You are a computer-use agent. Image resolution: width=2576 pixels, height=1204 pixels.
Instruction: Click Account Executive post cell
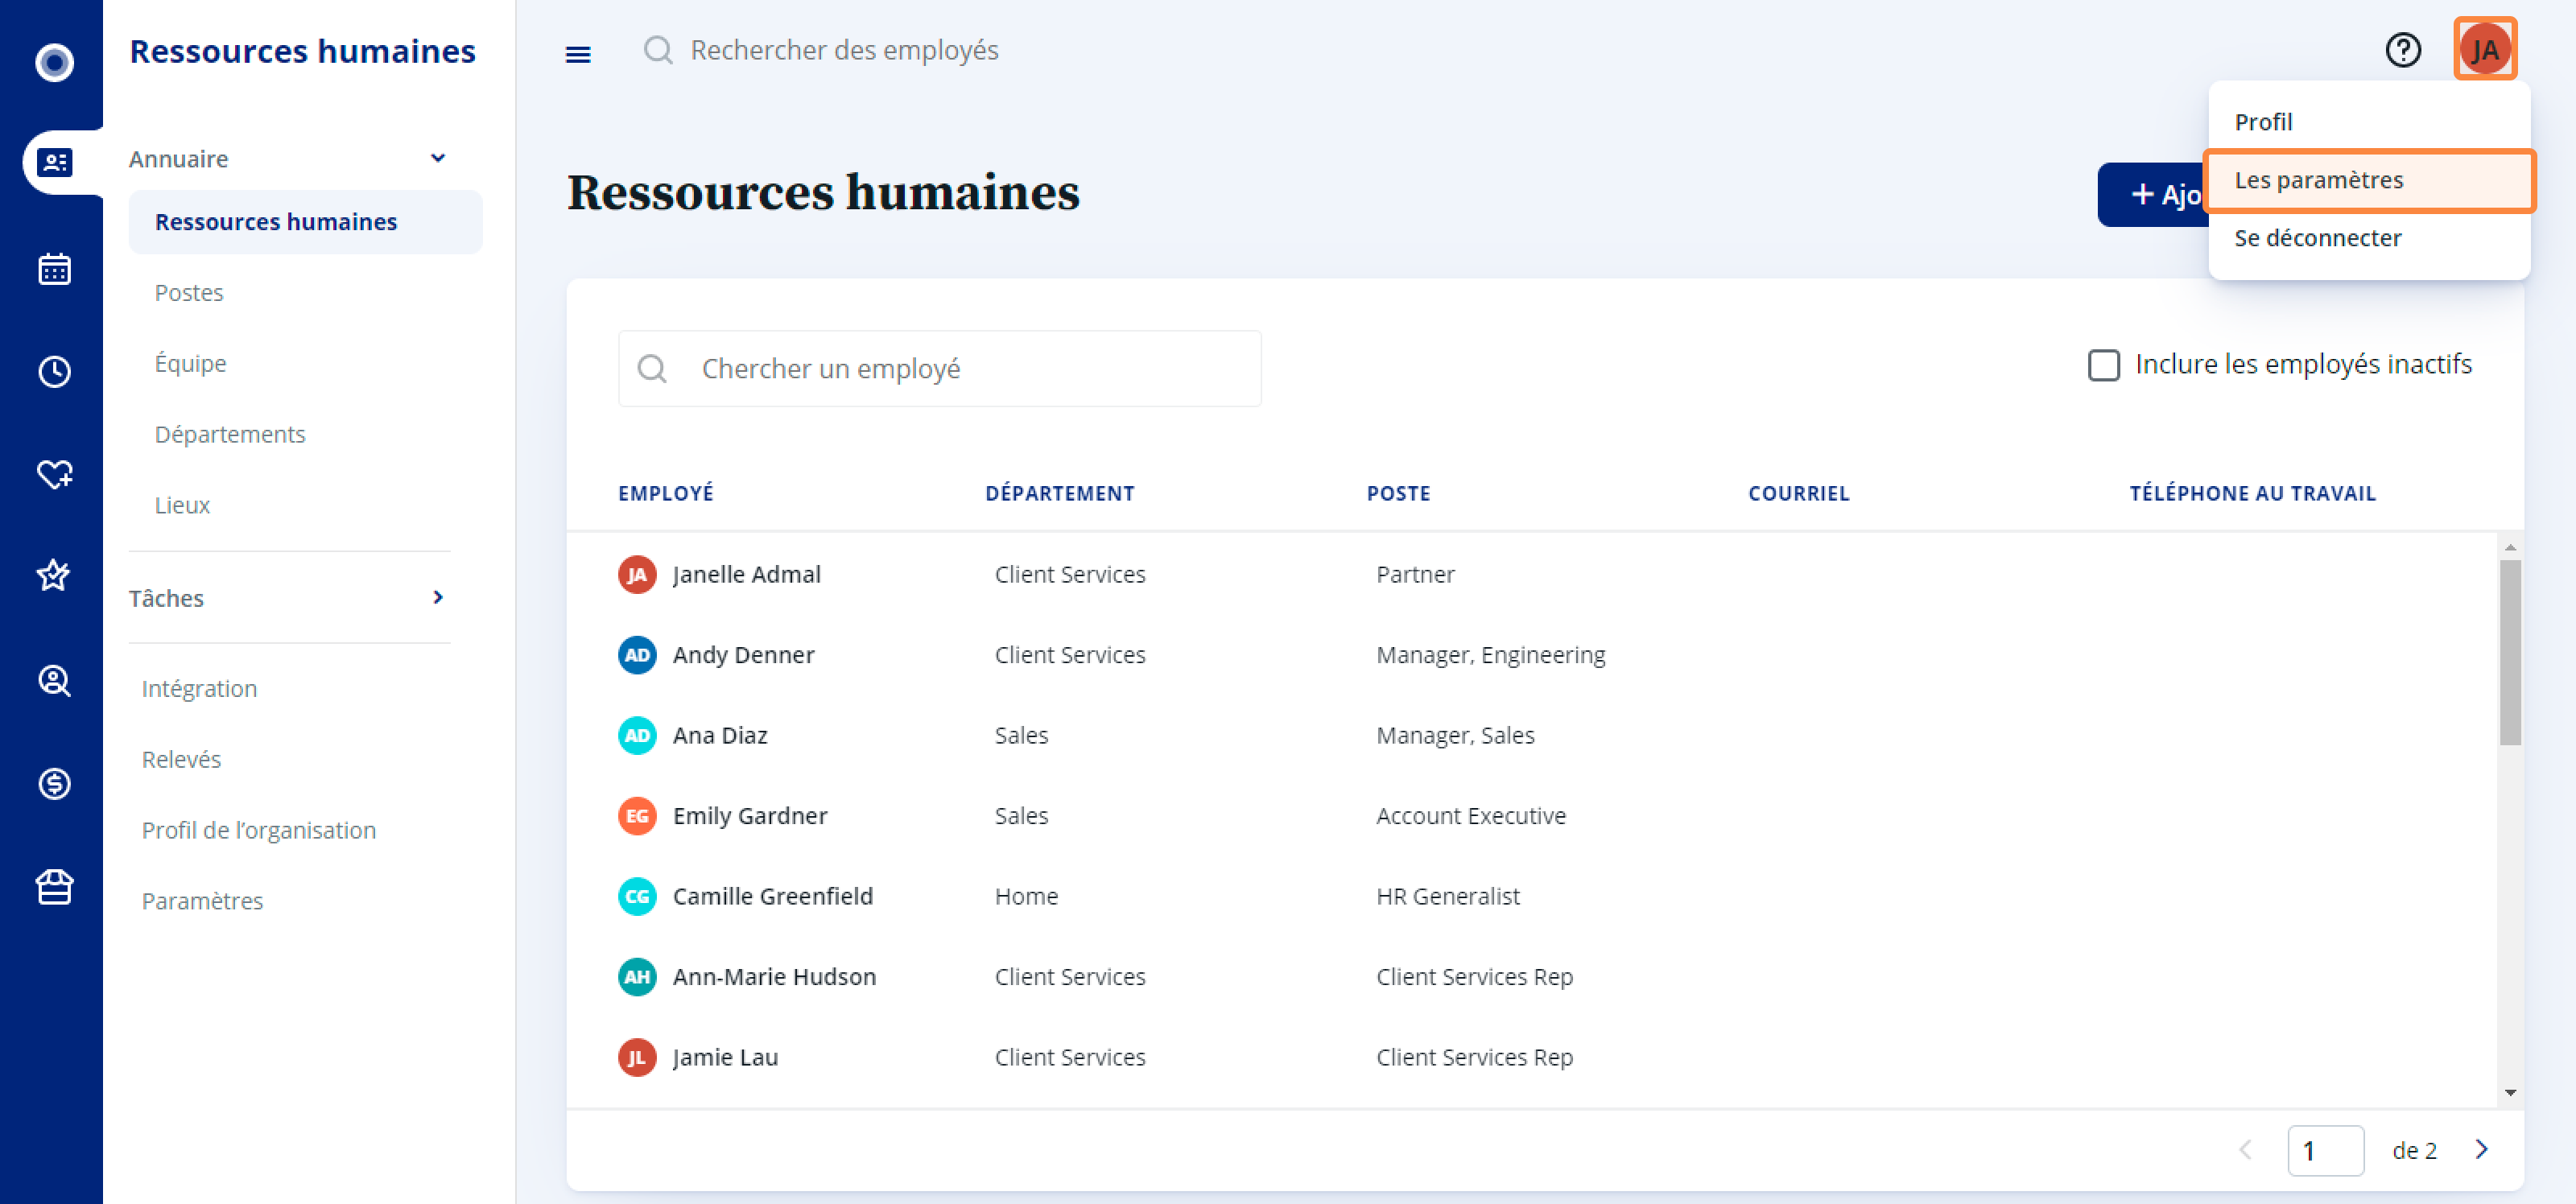1471,816
